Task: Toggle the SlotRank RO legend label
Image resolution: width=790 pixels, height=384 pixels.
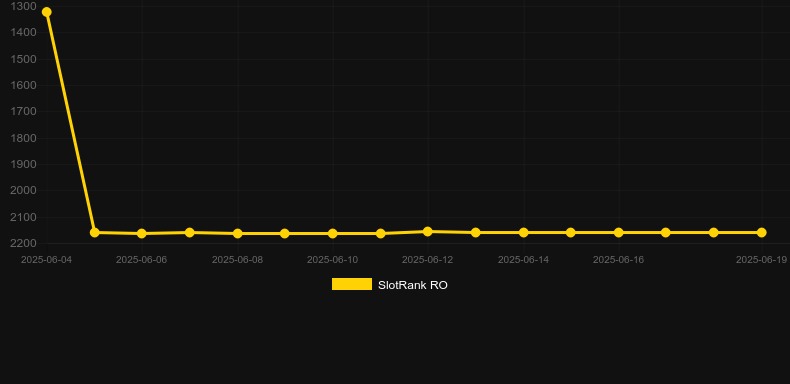Action: 413,285
